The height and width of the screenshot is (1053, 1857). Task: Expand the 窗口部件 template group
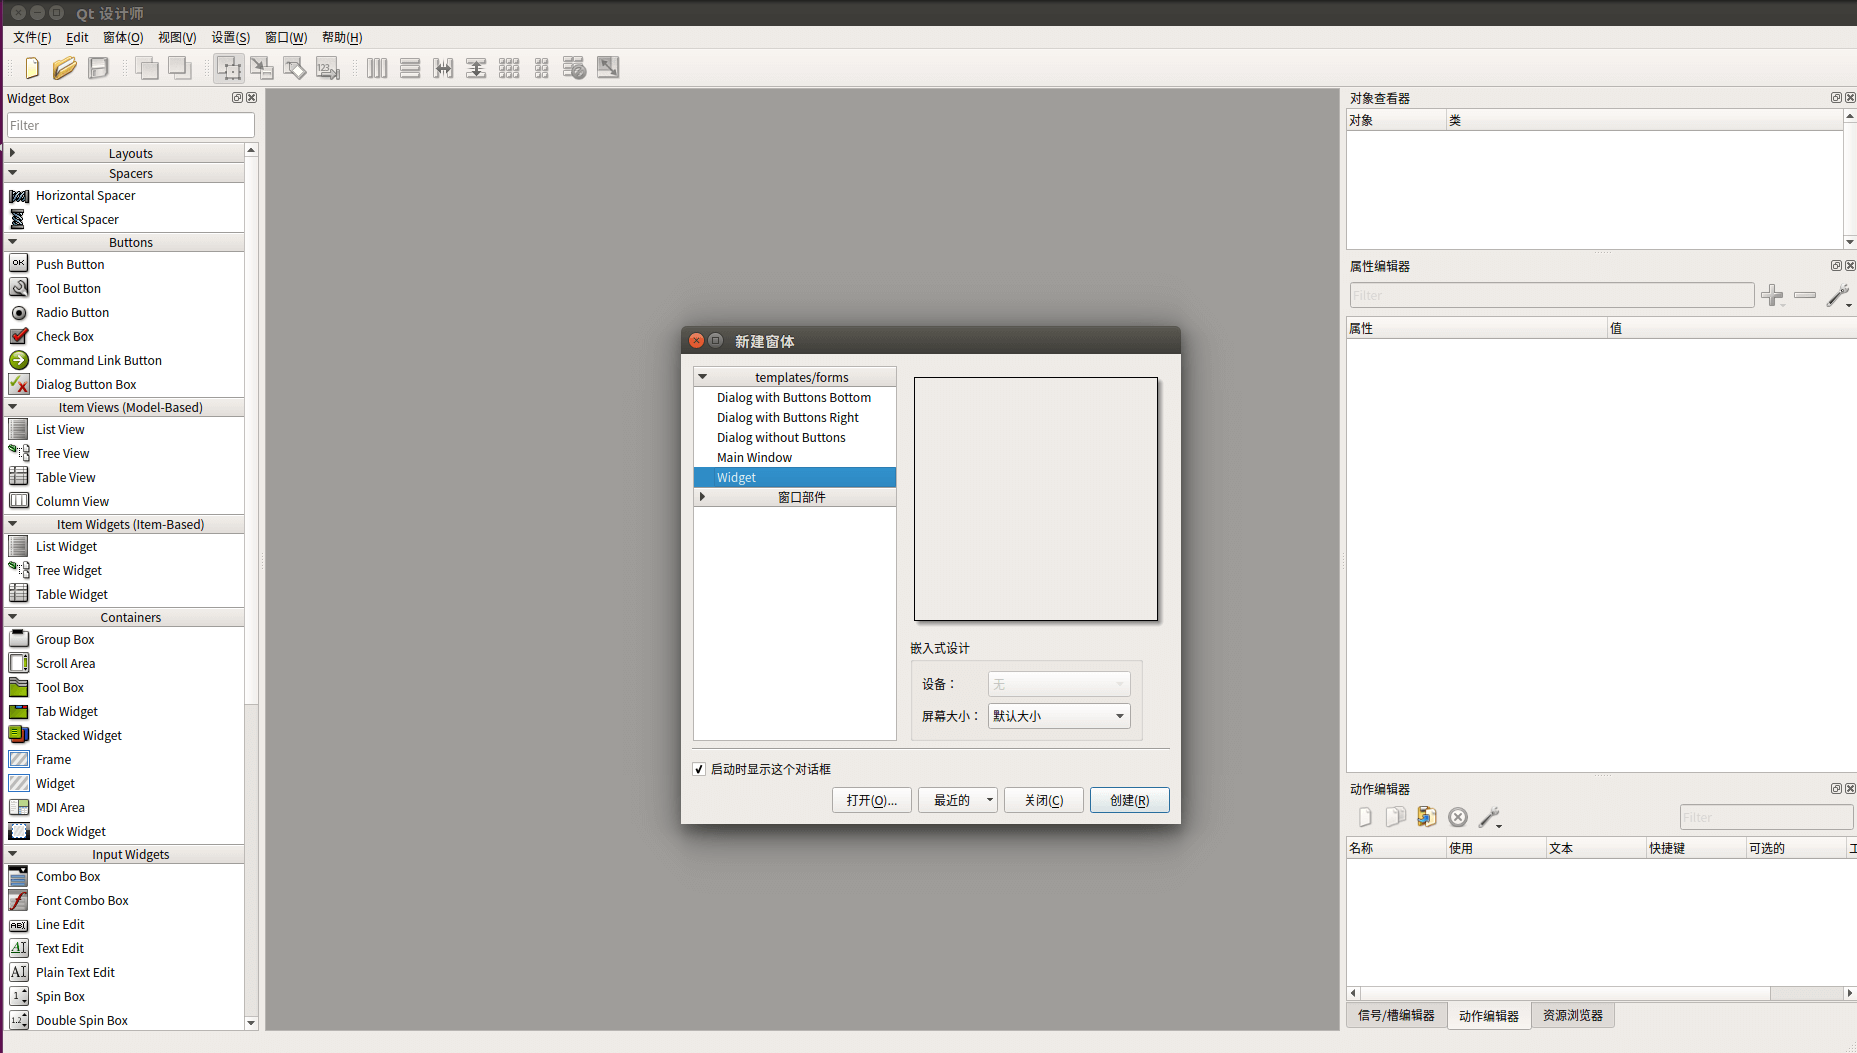[x=703, y=497]
